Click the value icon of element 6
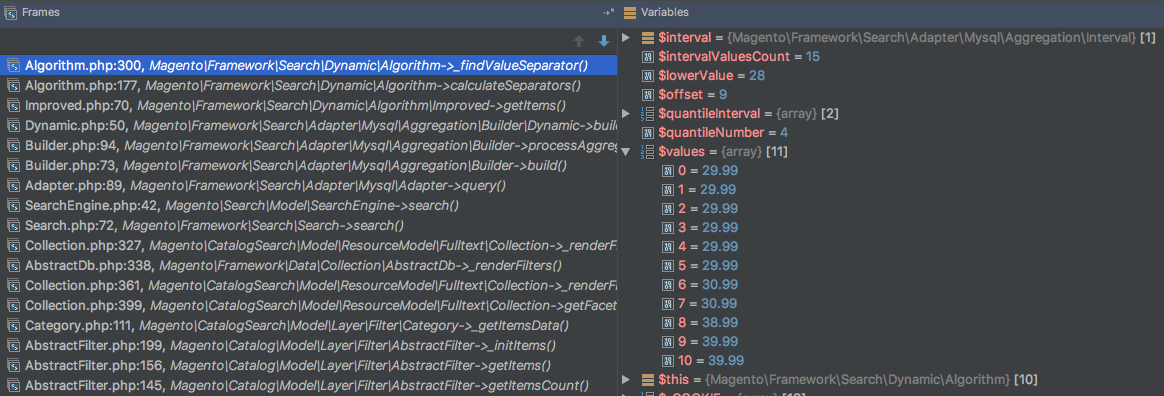This screenshot has height=396, width=1164. tap(667, 285)
